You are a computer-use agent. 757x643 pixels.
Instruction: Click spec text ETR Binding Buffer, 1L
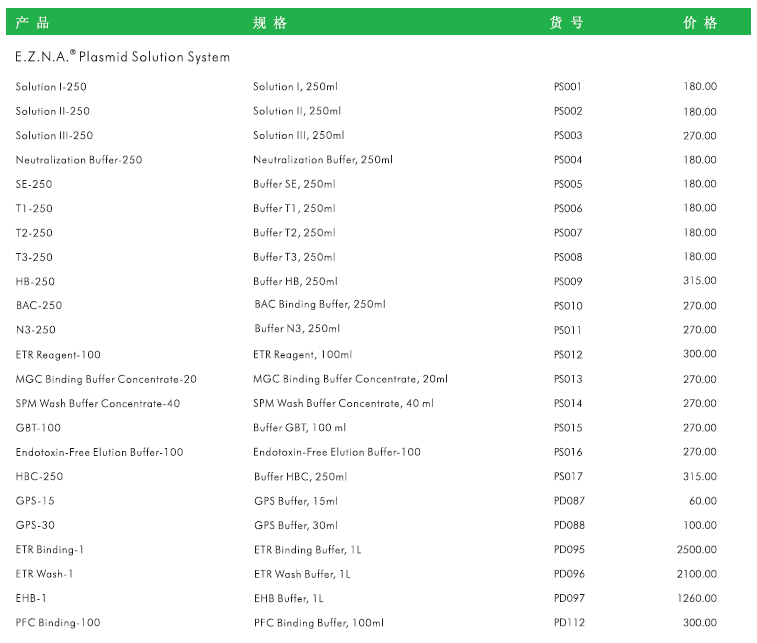(x=308, y=550)
